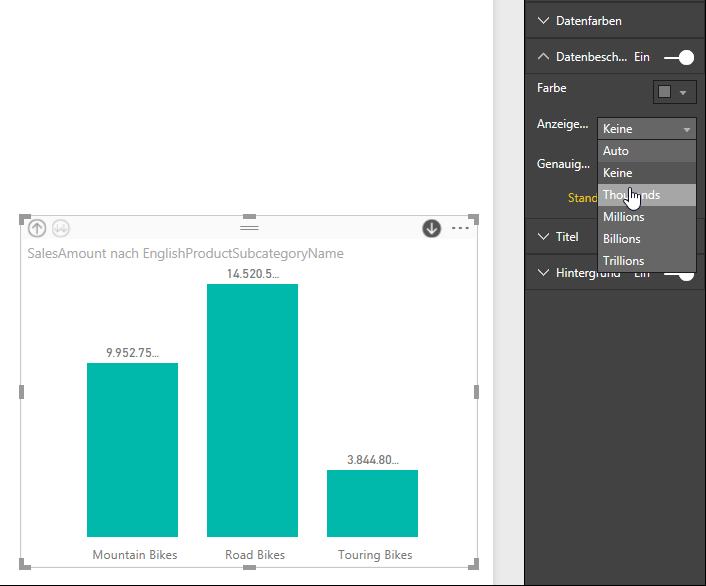Click the drill up arrow icon
This screenshot has width=706, height=586.
[x=37, y=228]
